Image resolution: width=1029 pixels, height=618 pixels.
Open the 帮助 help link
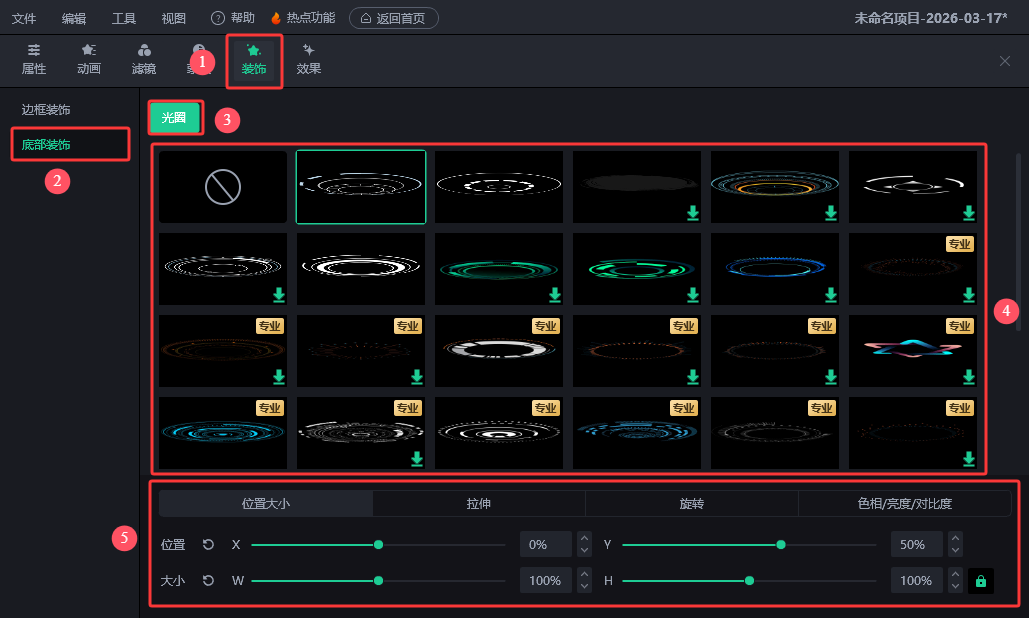click(233, 18)
